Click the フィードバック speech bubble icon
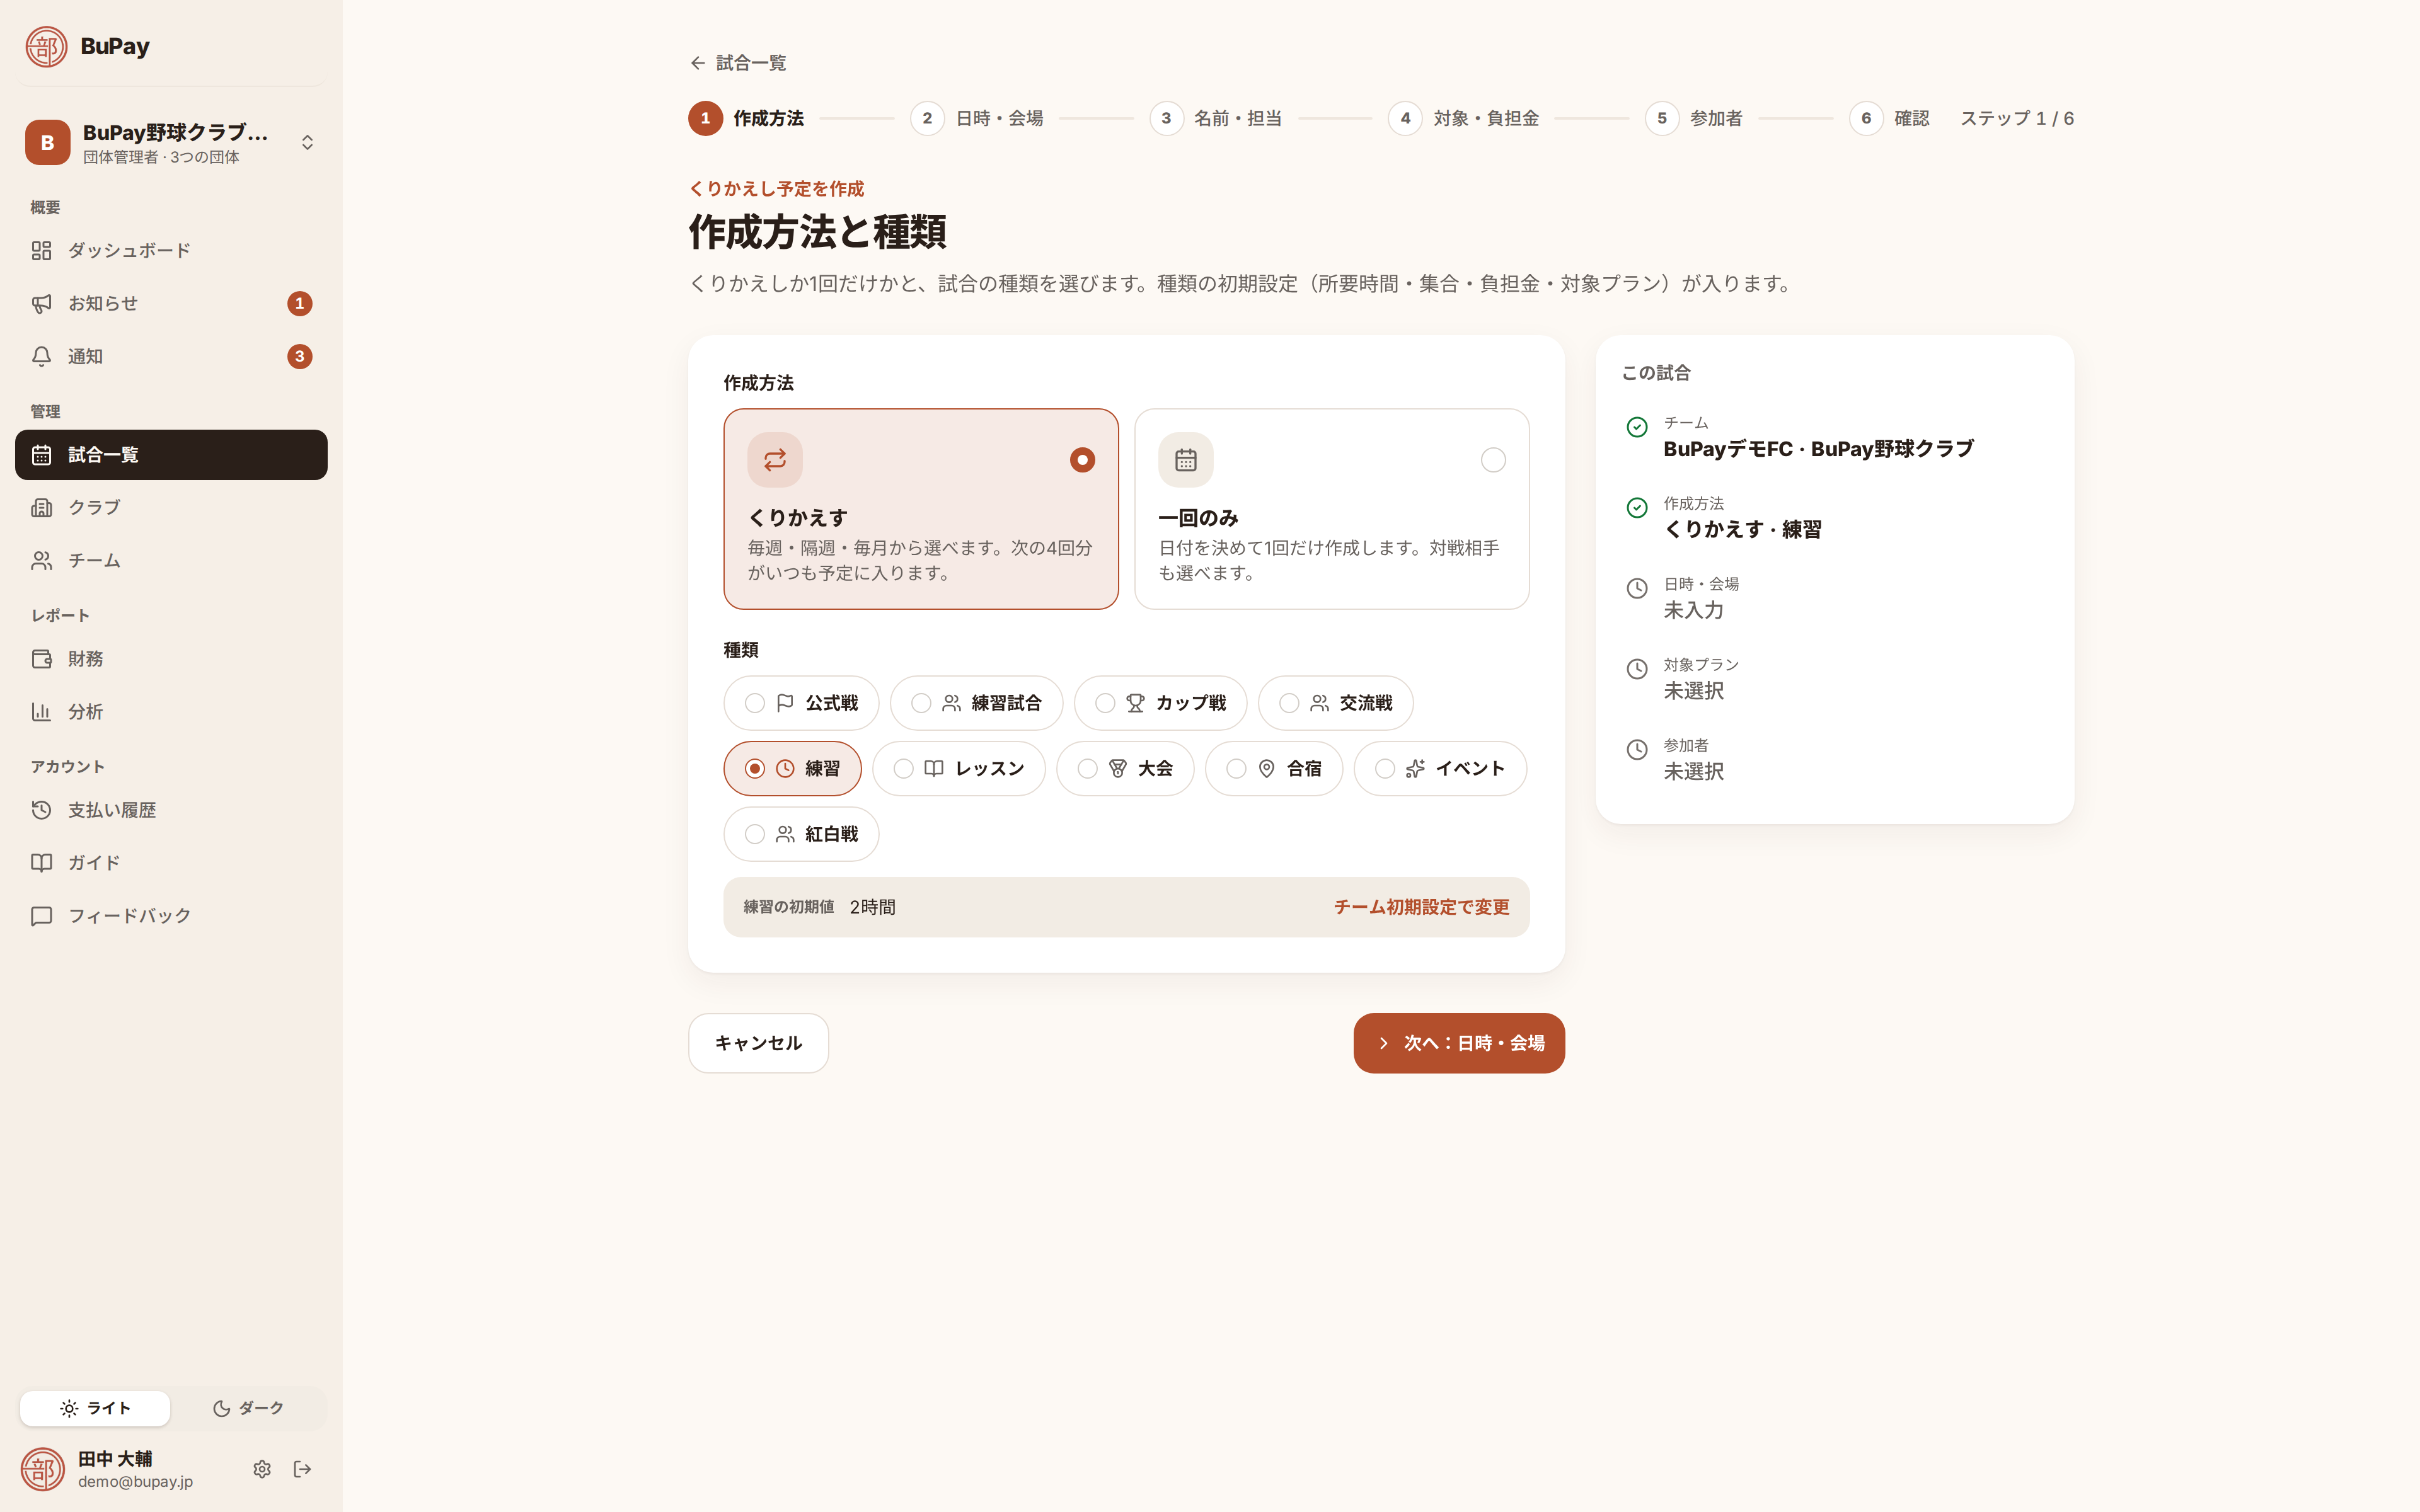 click(x=41, y=915)
